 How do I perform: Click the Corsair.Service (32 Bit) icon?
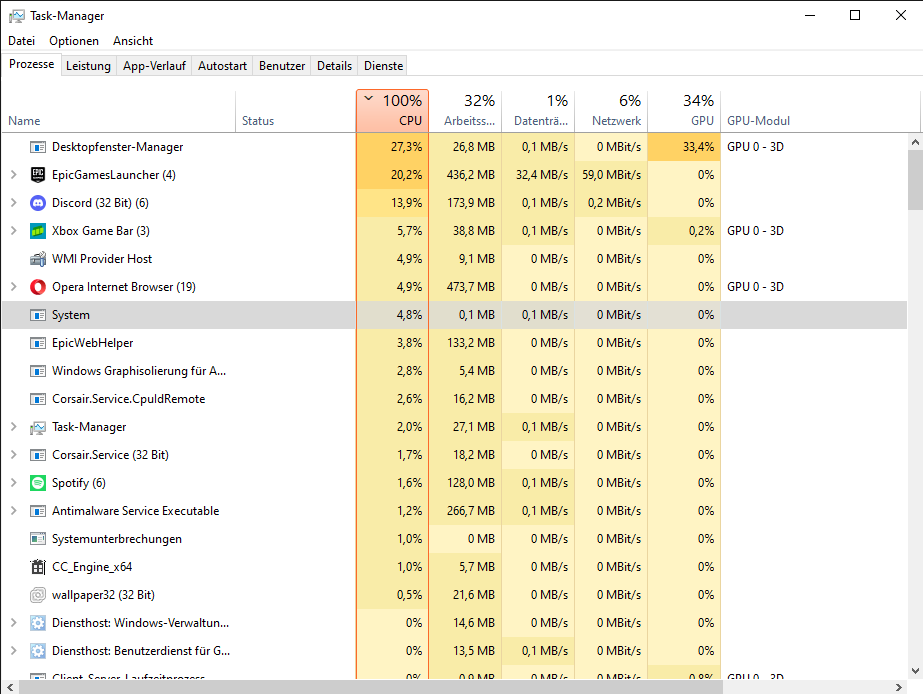pos(38,455)
